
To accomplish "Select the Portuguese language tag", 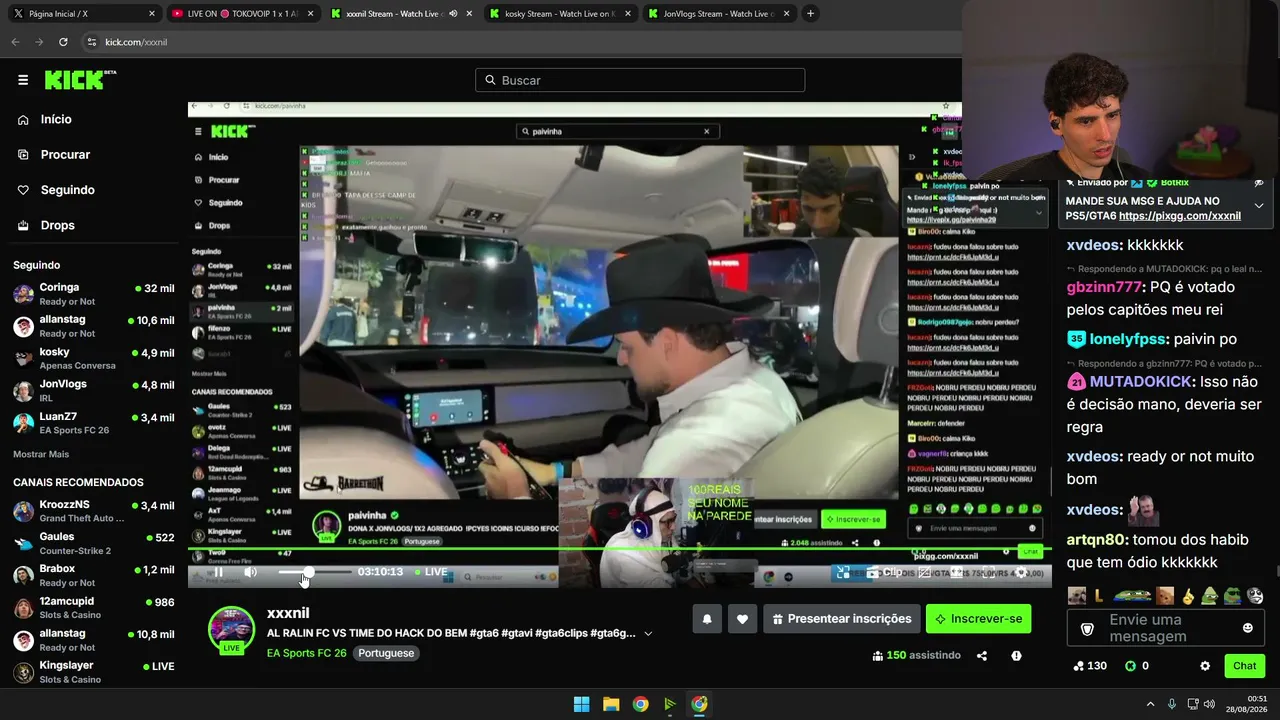I will click(386, 653).
